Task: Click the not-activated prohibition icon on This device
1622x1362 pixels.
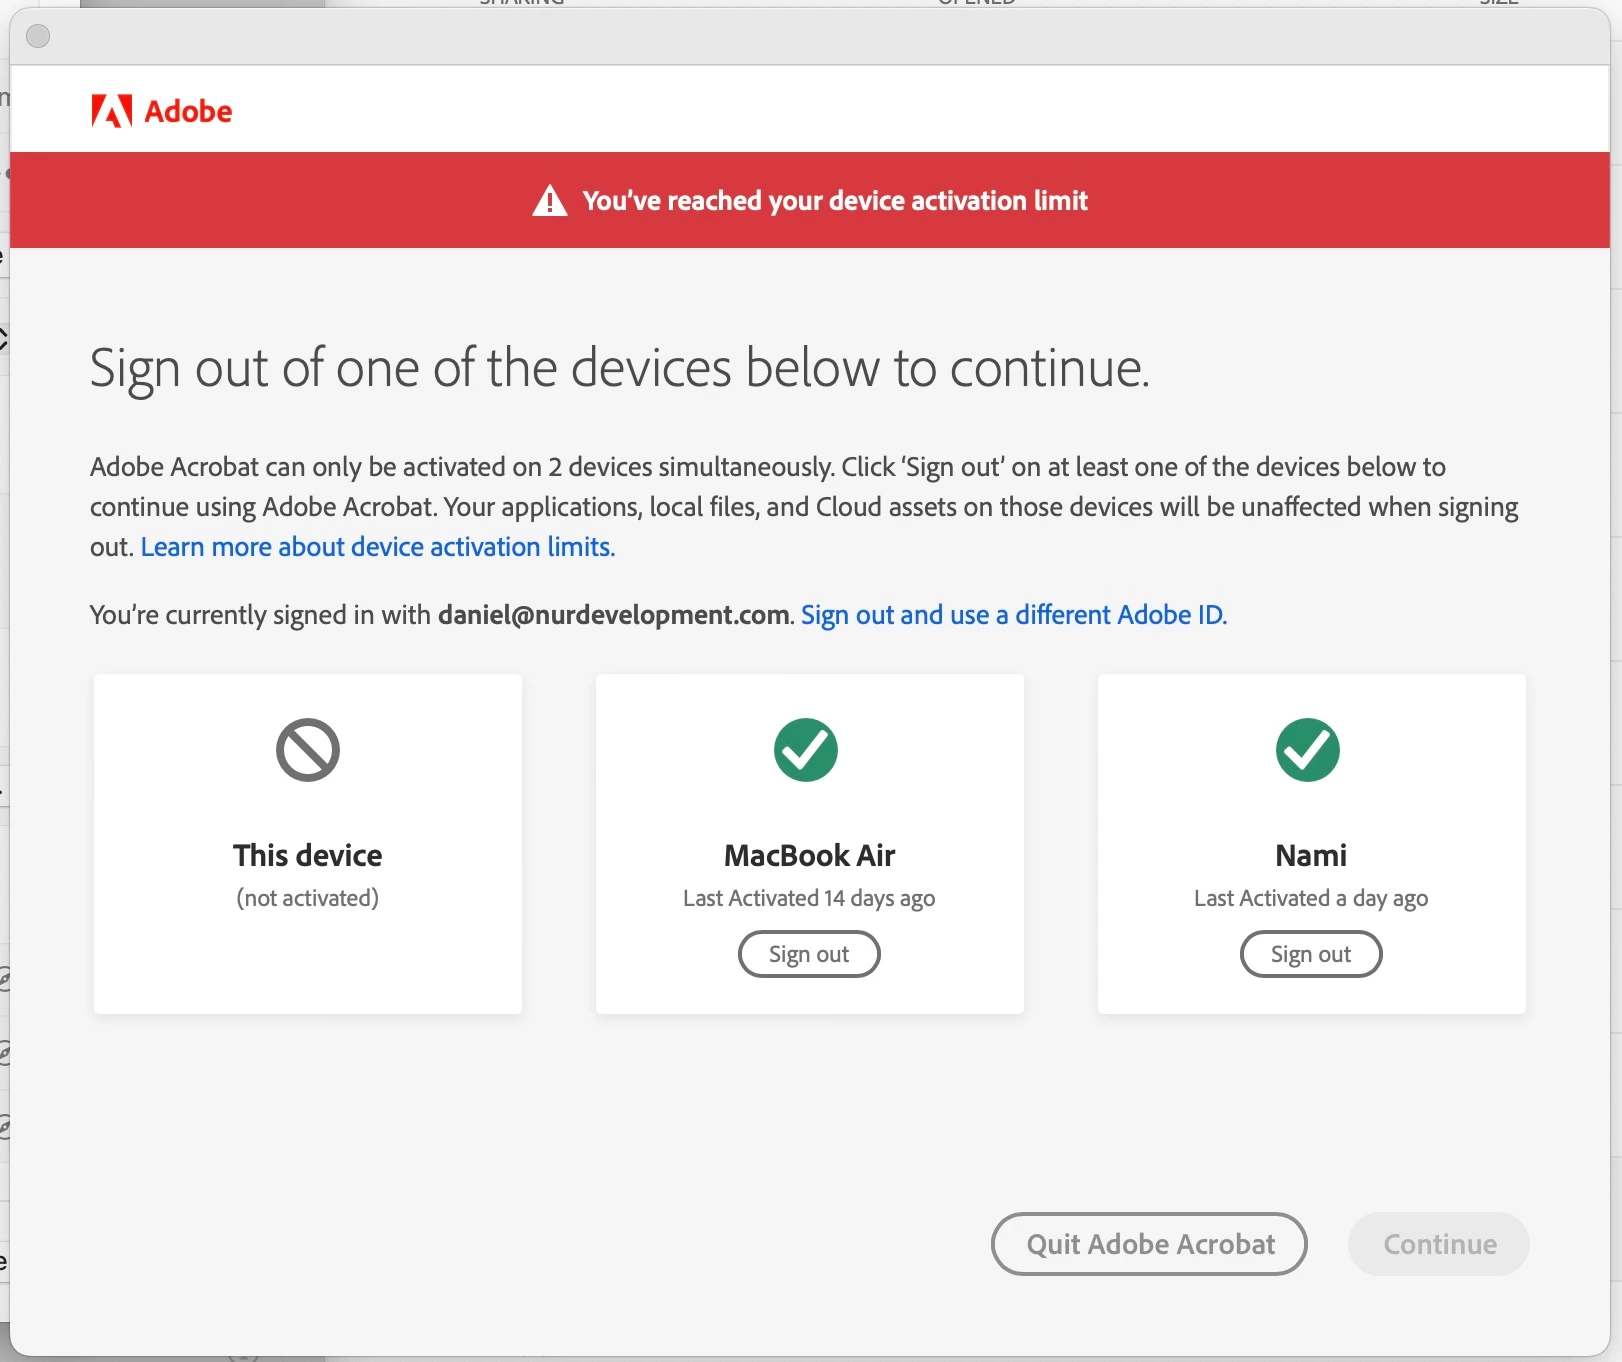Action: (x=308, y=750)
